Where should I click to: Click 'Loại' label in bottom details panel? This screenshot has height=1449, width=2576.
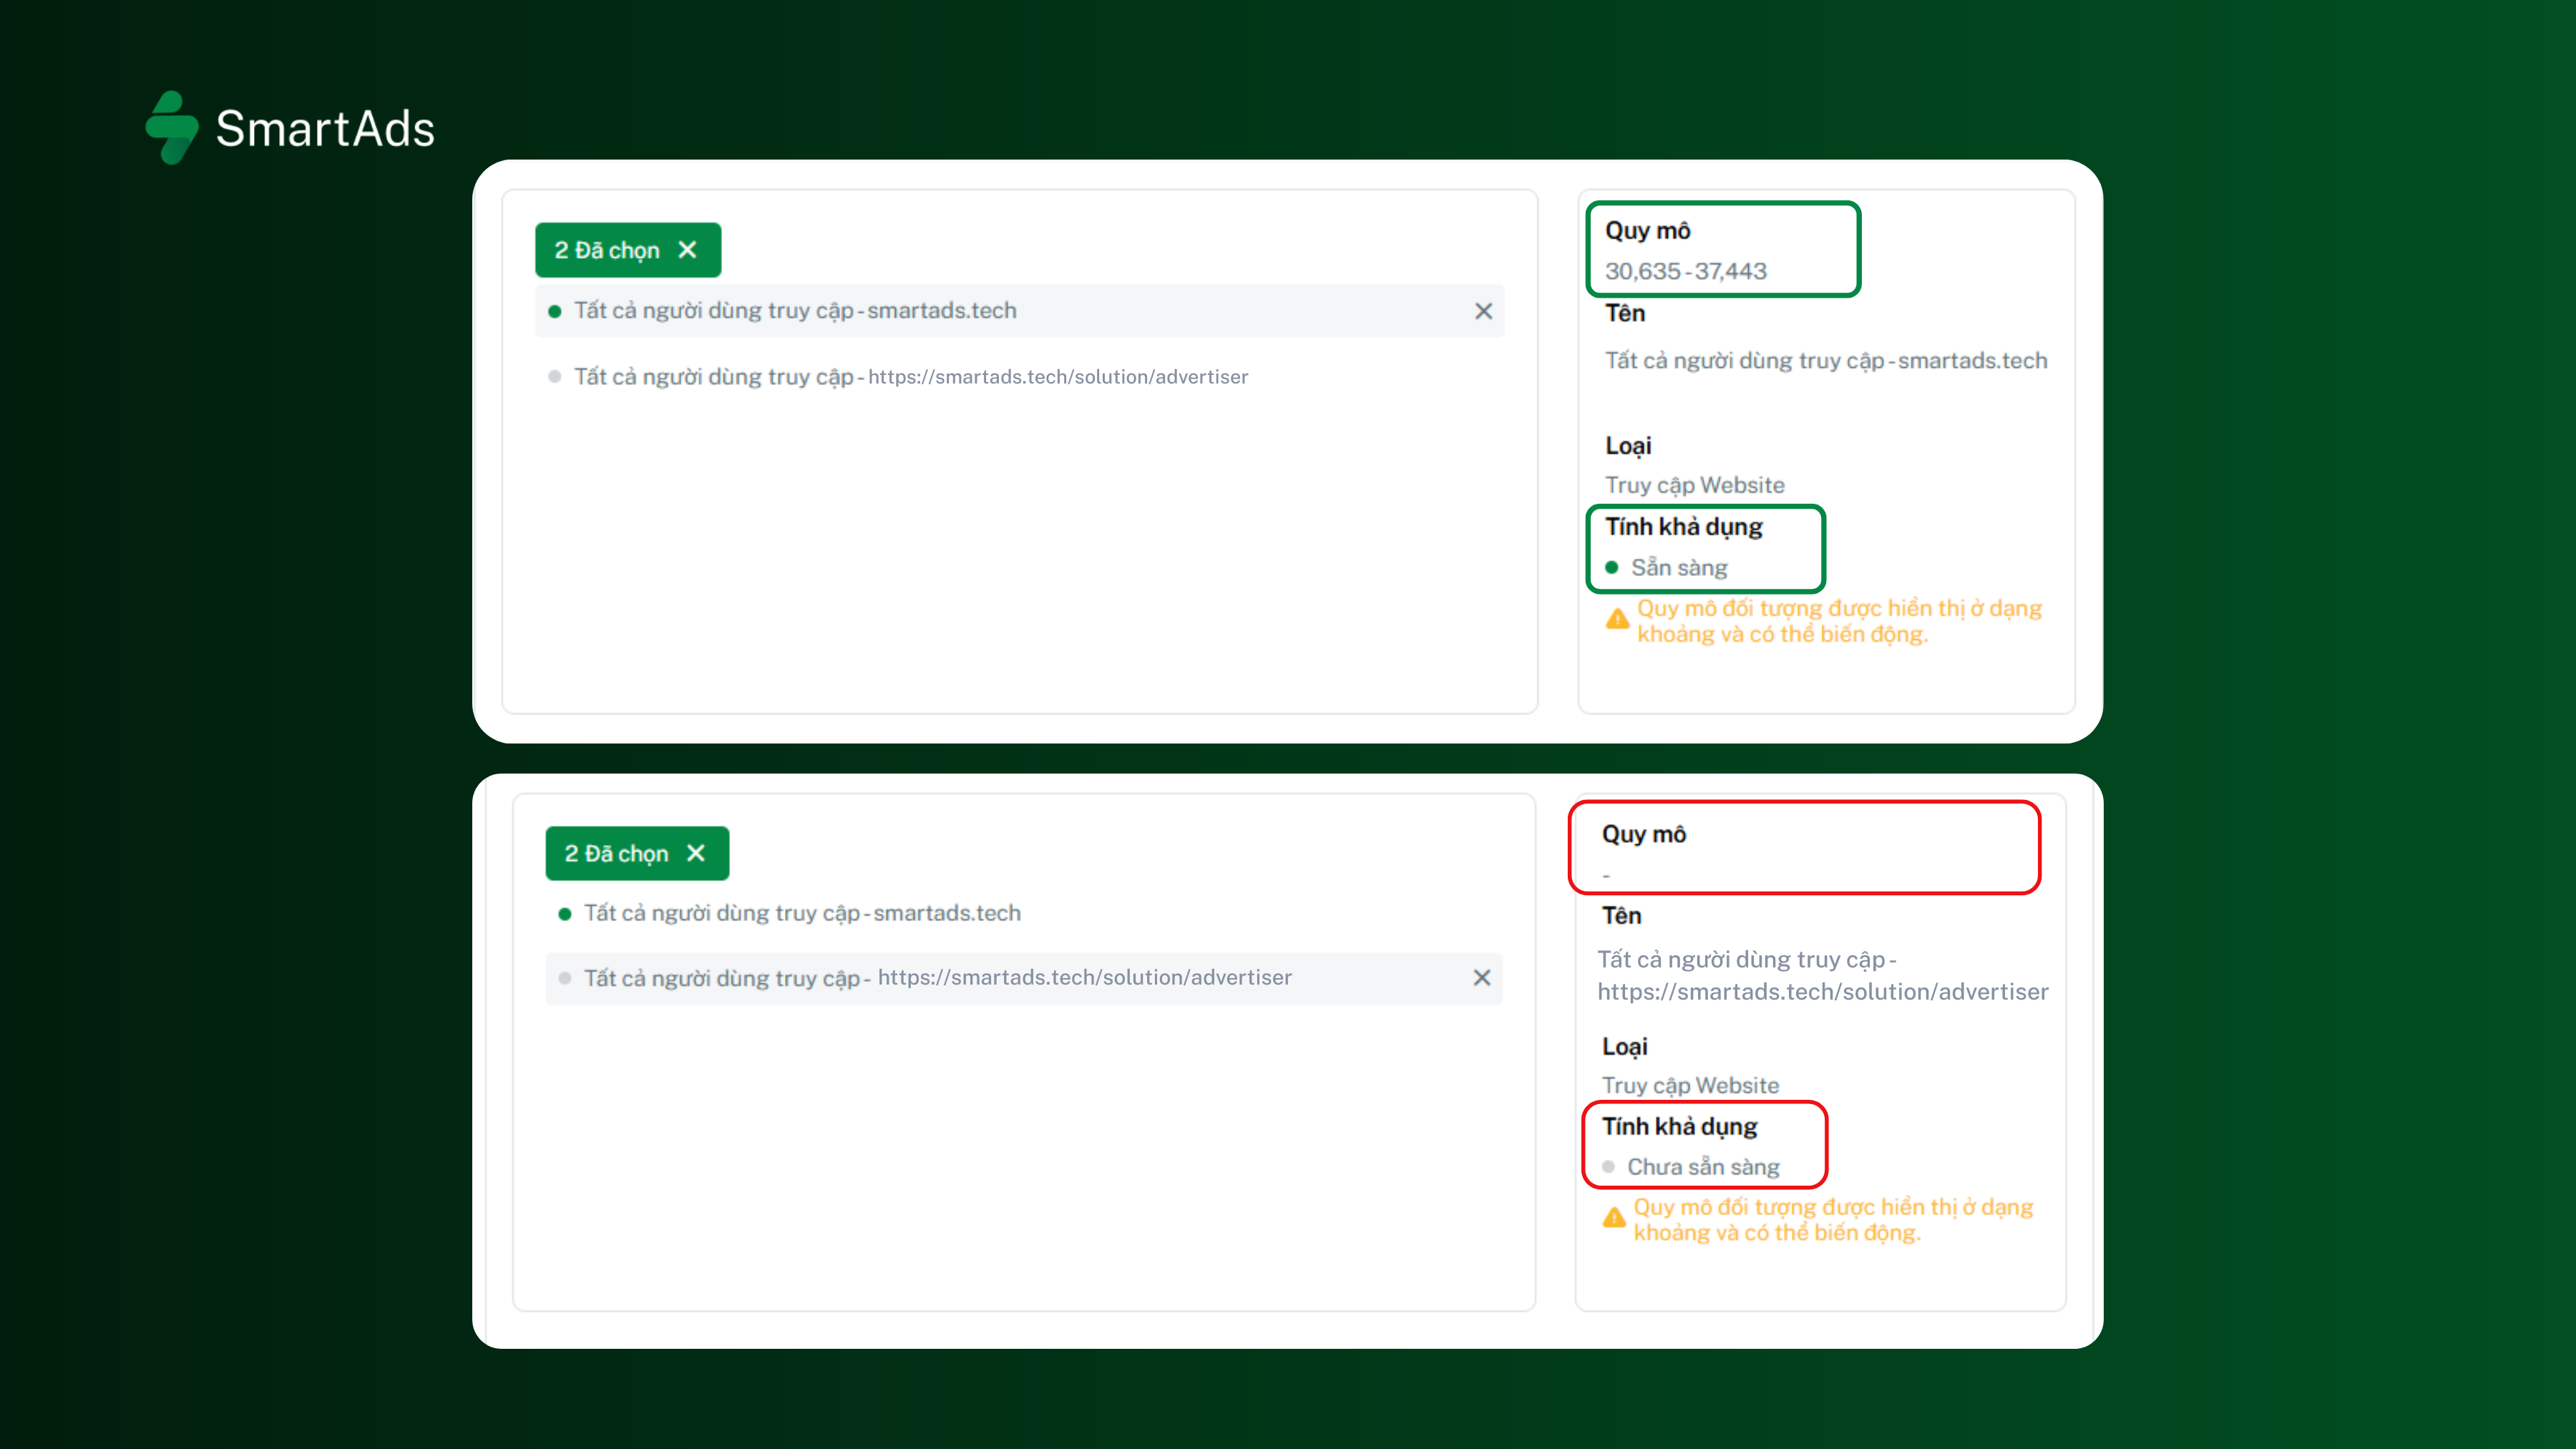[x=1624, y=1047]
